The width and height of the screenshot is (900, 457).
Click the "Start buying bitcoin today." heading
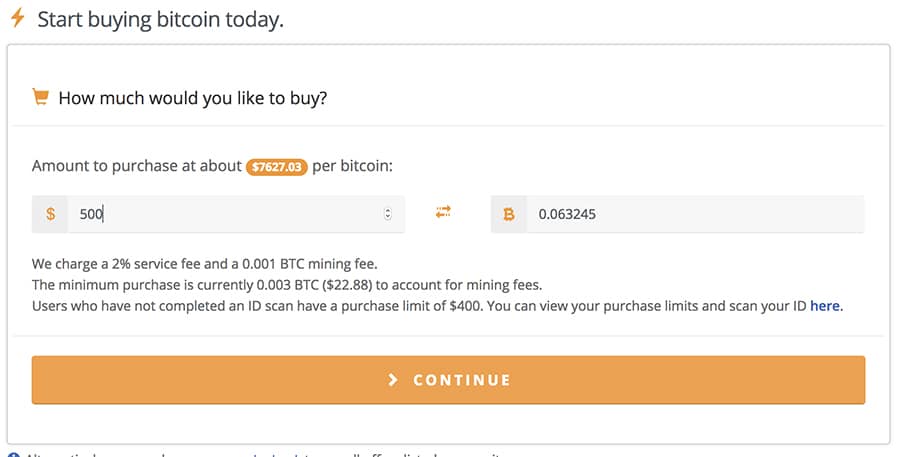(x=160, y=19)
